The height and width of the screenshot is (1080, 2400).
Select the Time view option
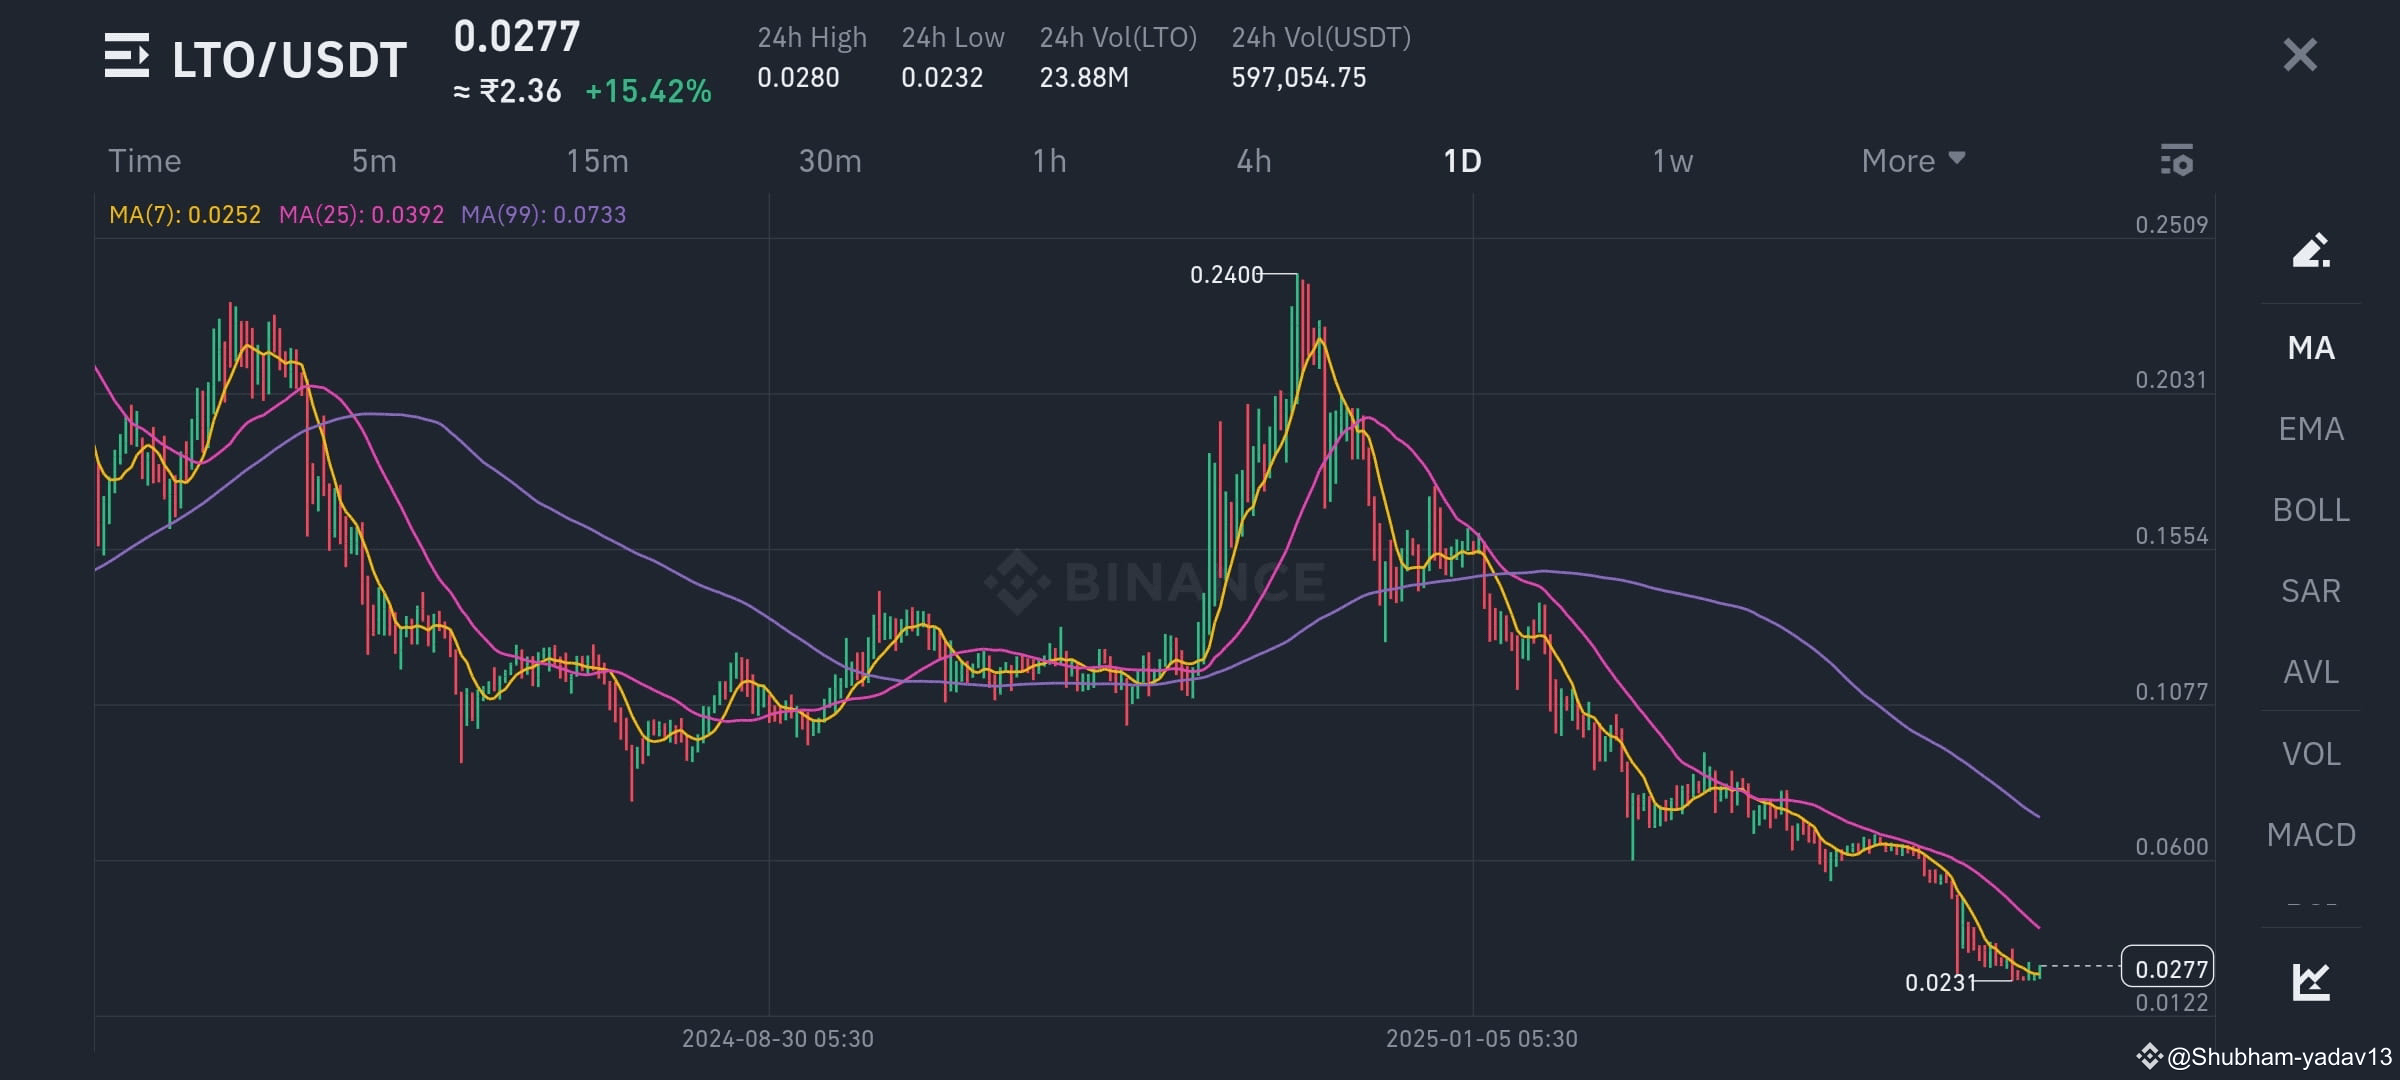(x=144, y=160)
